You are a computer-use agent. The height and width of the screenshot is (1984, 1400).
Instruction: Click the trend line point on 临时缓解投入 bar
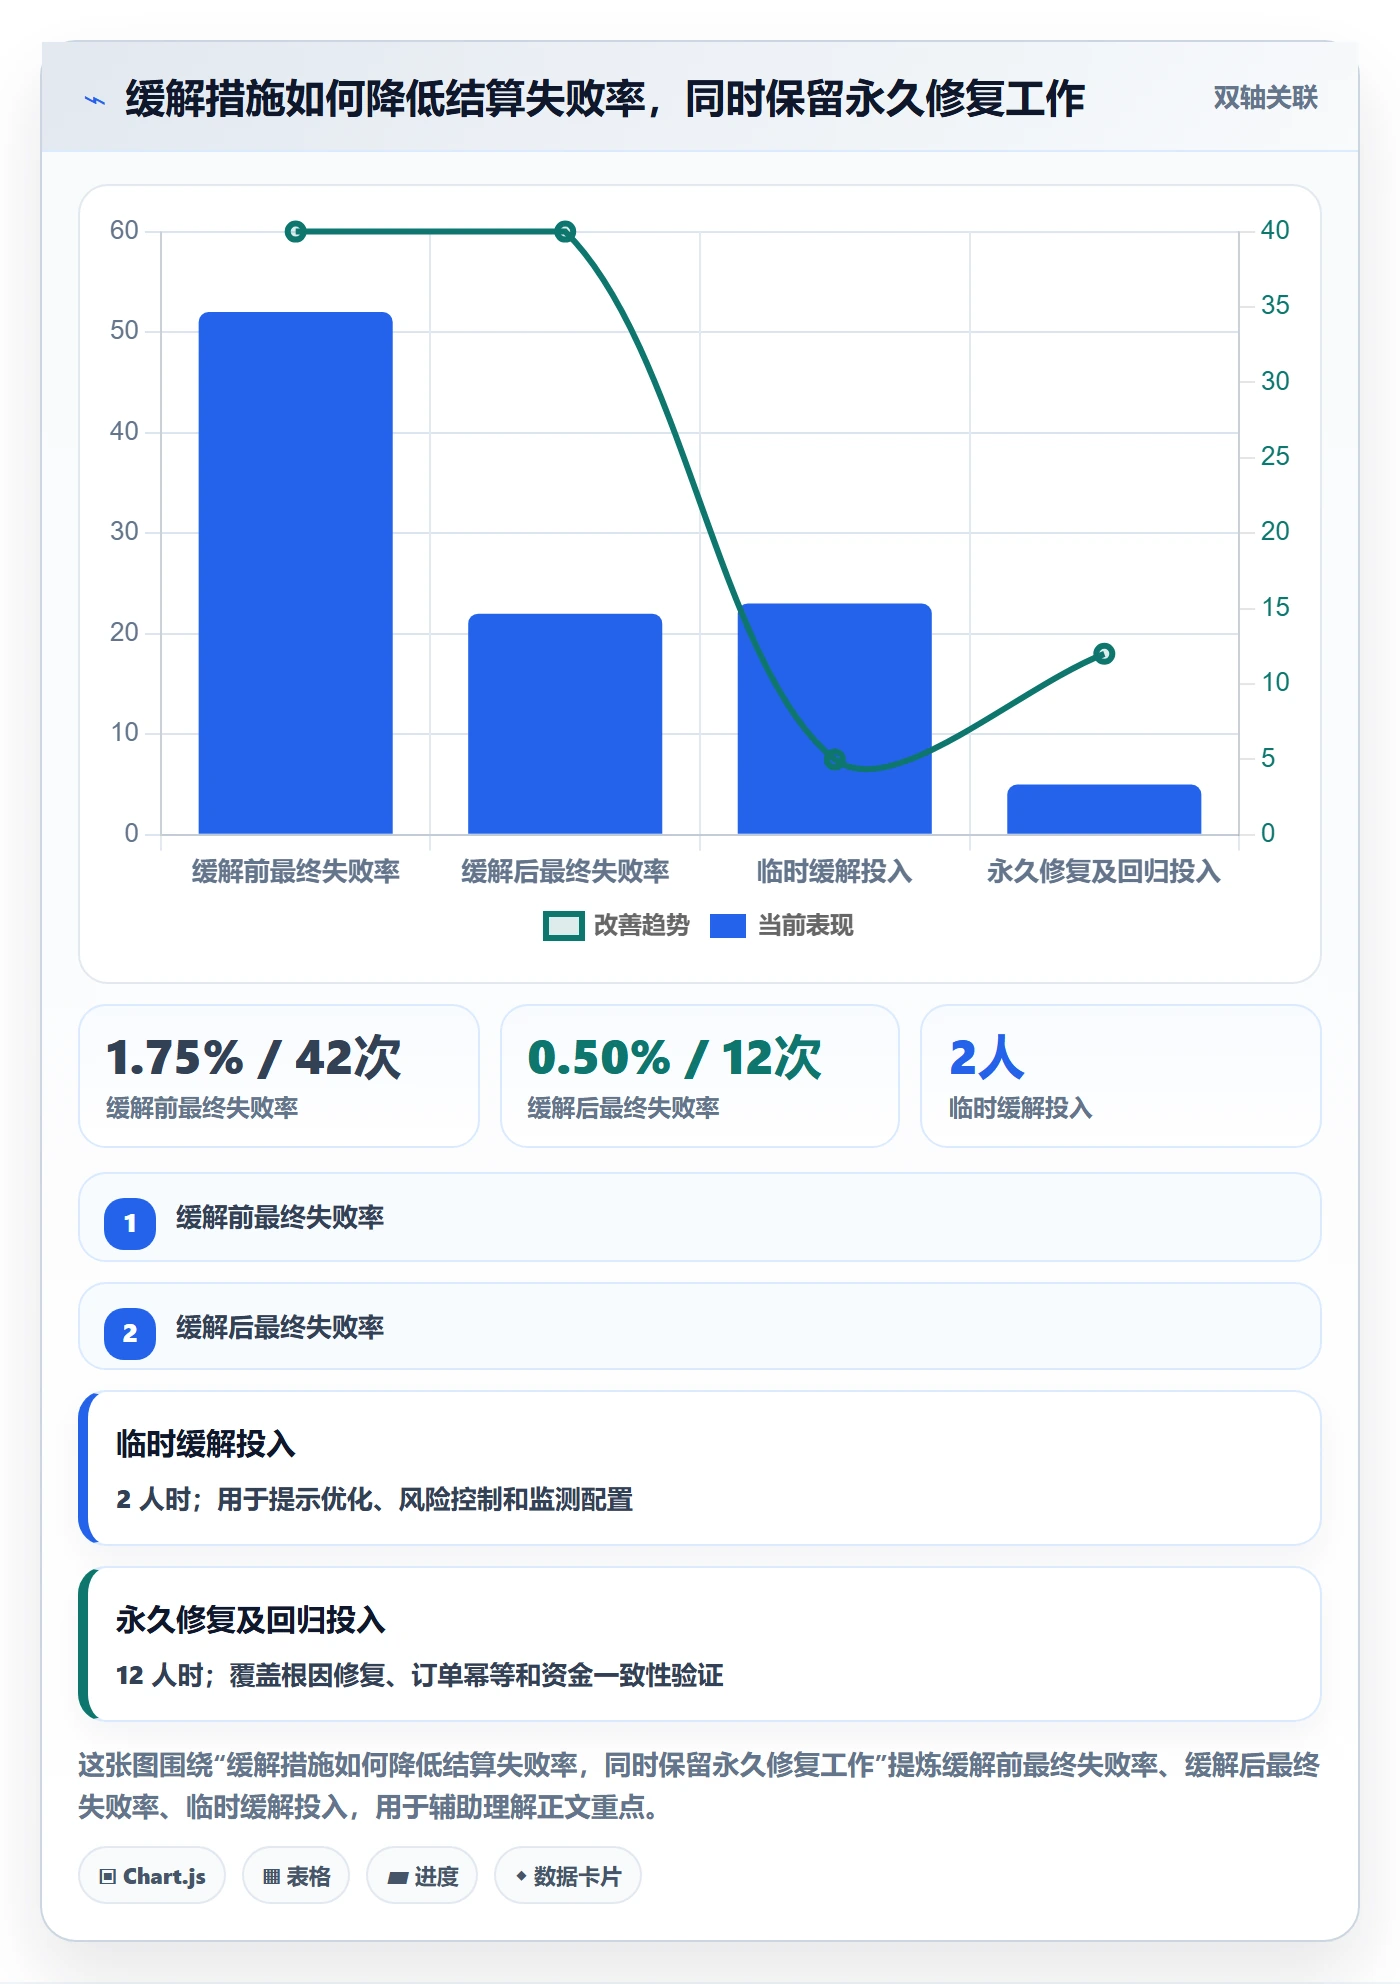(x=835, y=760)
